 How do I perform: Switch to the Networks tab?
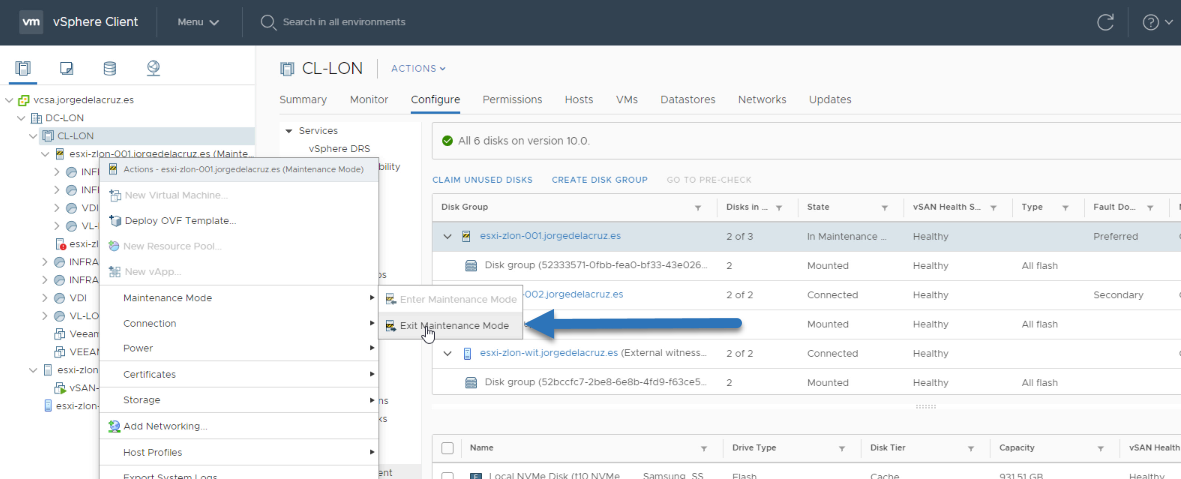[762, 99]
